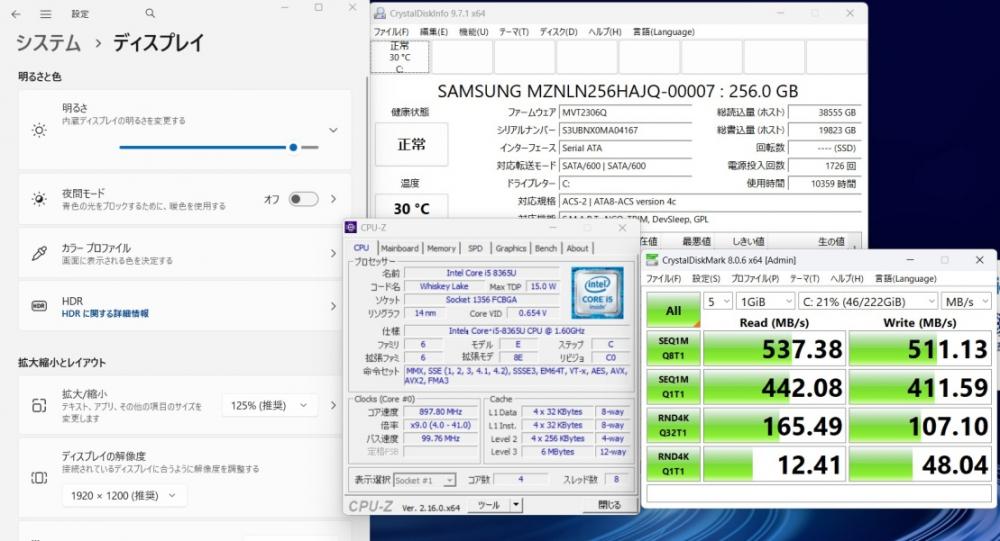Click the brightness sun icon
This screenshot has height=541, width=1000.
click(x=39, y=130)
